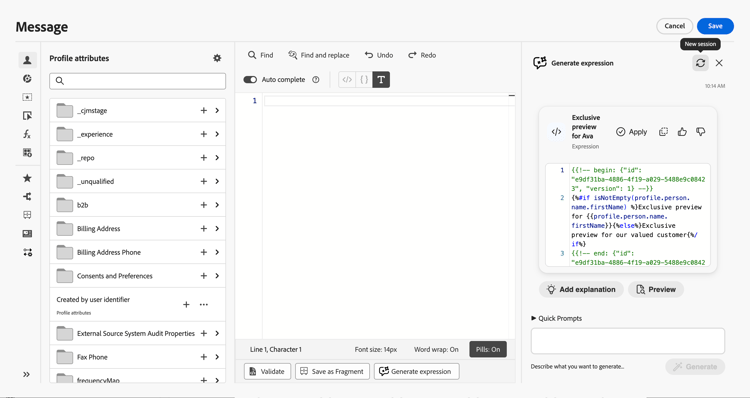Start New session with refresh icon
750x398 pixels.
[x=700, y=63]
